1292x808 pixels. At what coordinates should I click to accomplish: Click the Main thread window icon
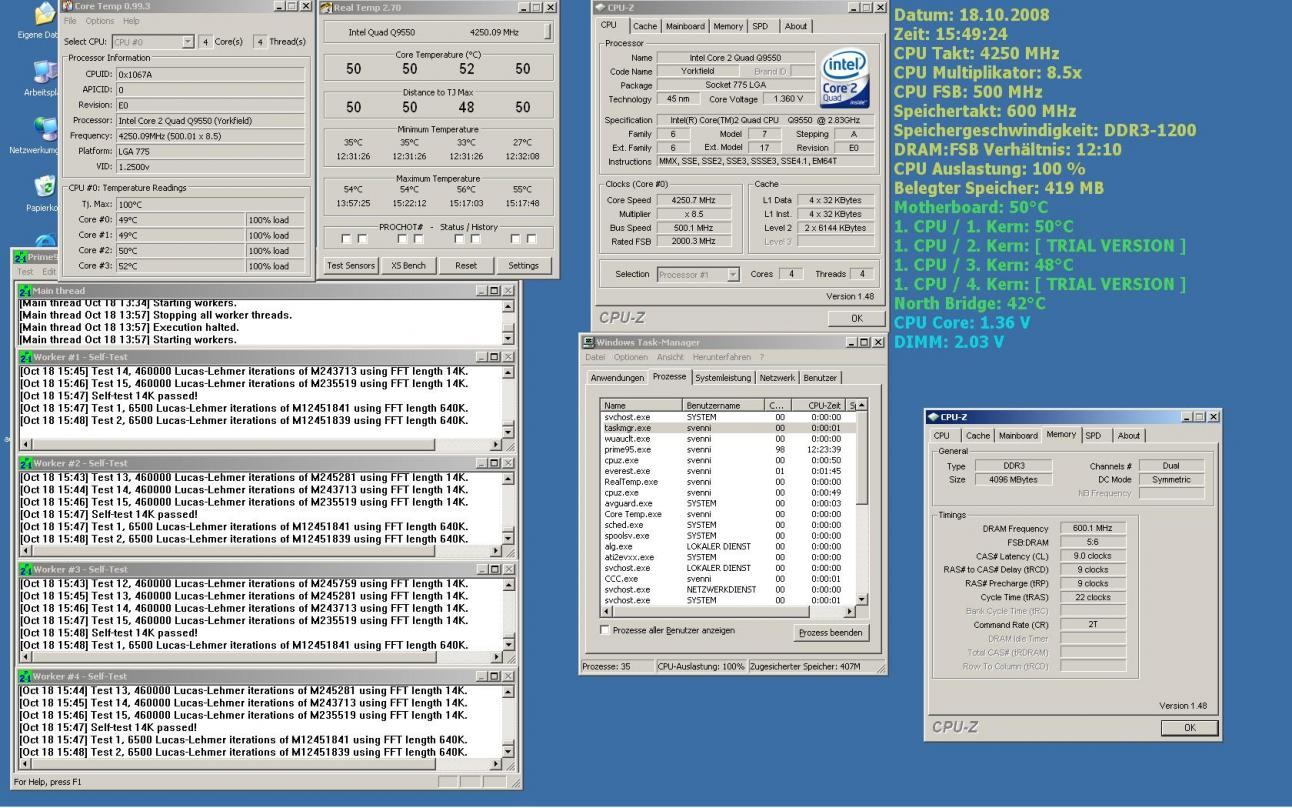click(x=26, y=290)
